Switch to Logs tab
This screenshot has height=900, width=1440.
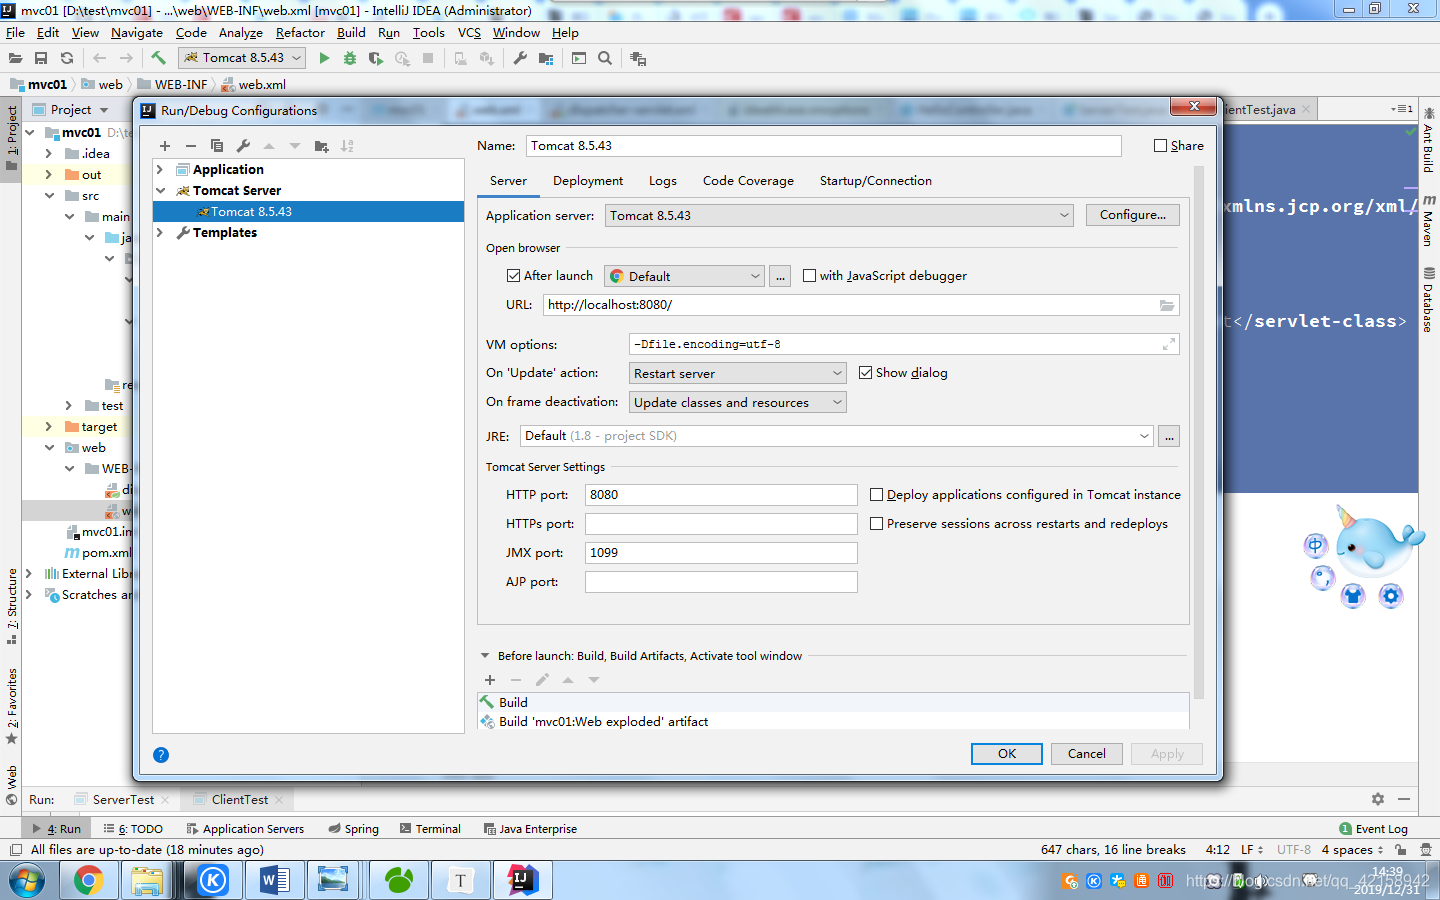click(x=663, y=181)
